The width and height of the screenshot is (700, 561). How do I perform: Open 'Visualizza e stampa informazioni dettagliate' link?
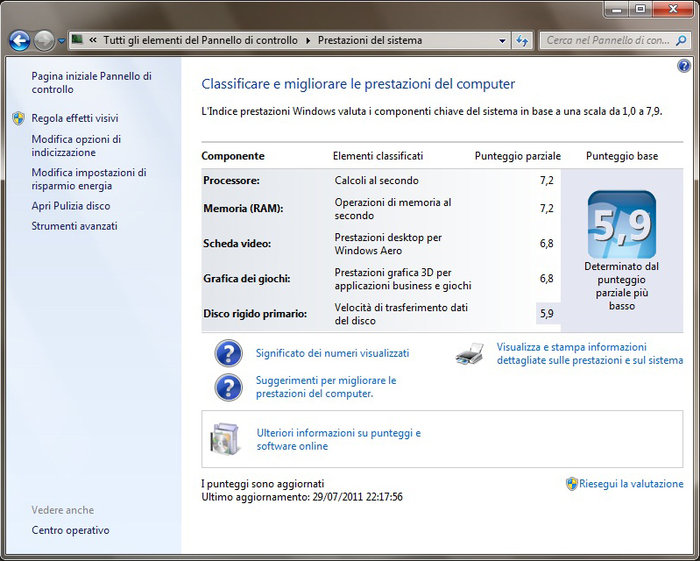pos(590,353)
